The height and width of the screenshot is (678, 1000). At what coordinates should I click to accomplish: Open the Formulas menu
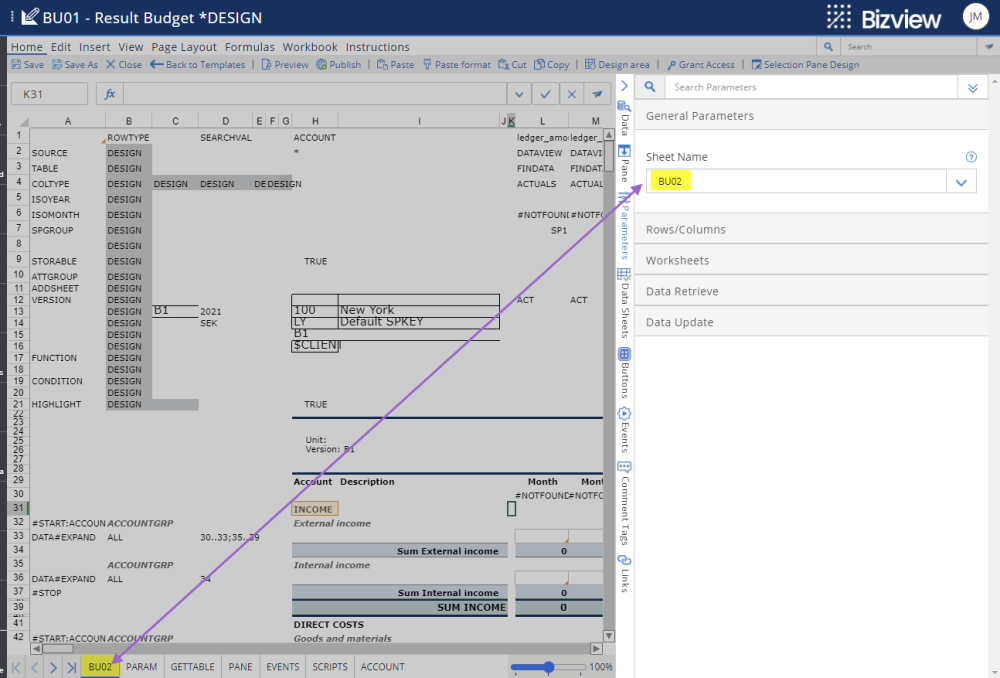point(249,47)
